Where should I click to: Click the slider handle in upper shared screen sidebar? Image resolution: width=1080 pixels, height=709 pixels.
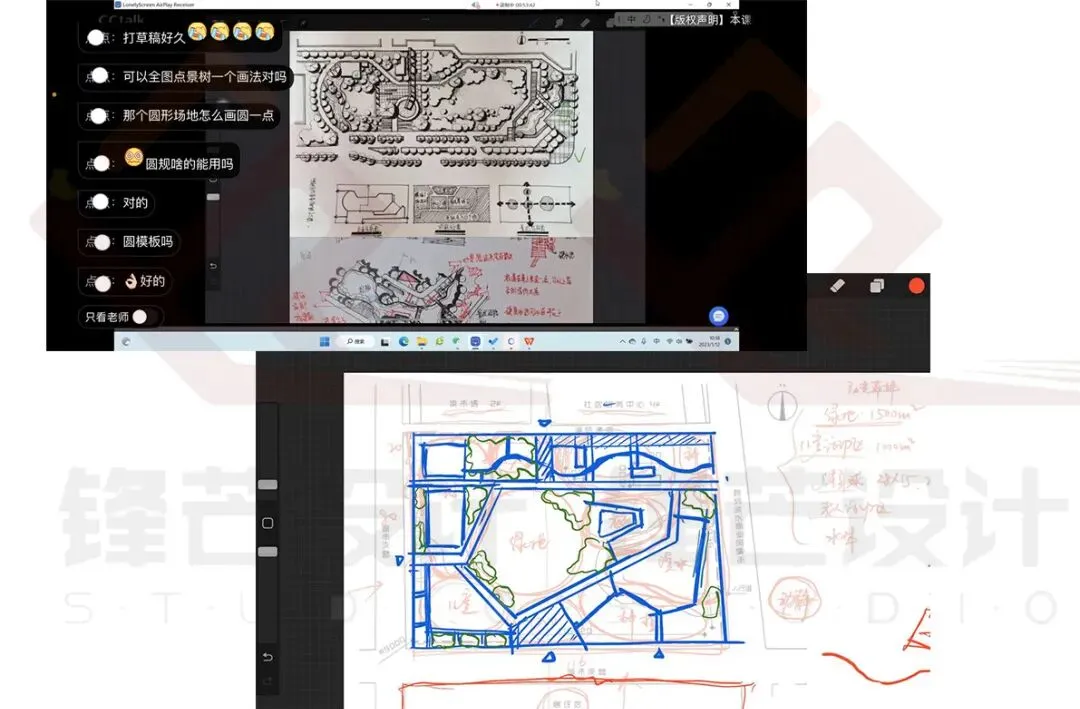coord(214,197)
